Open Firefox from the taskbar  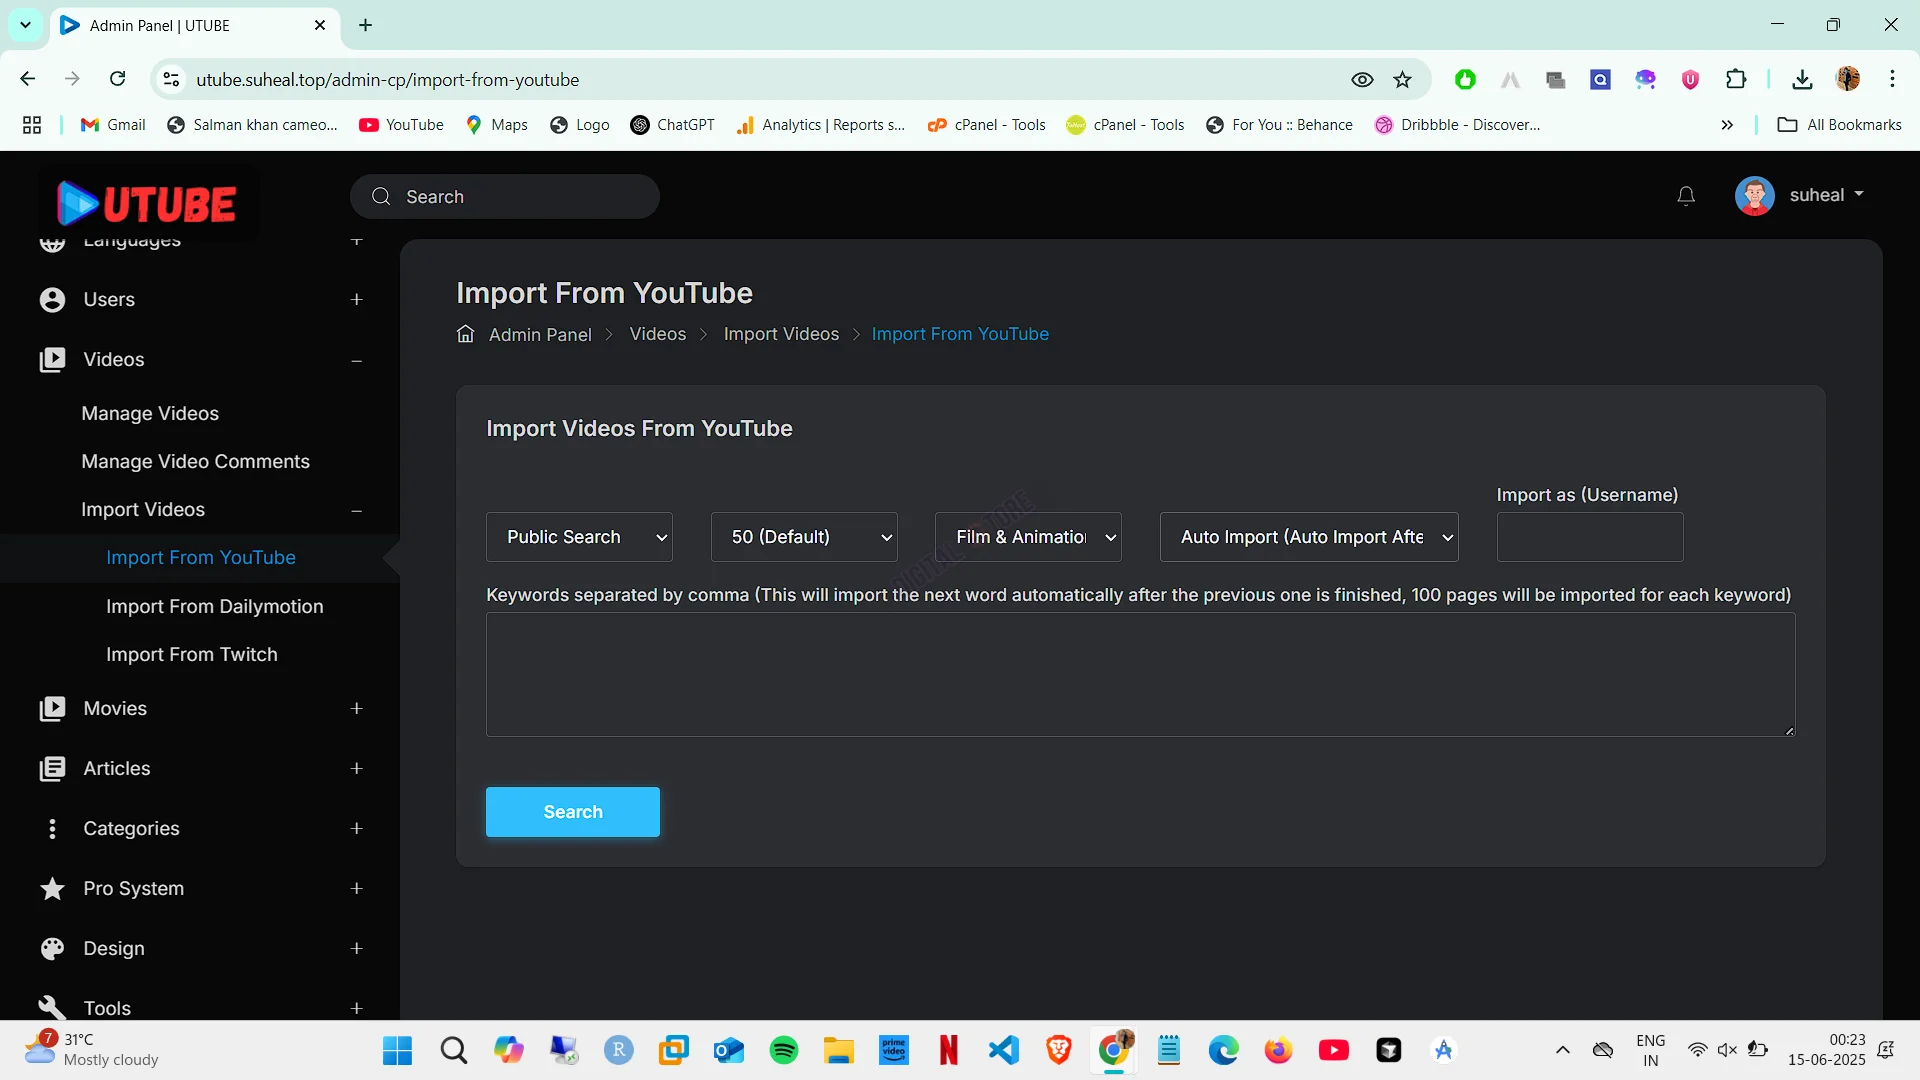pyautogui.click(x=1279, y=1050)
